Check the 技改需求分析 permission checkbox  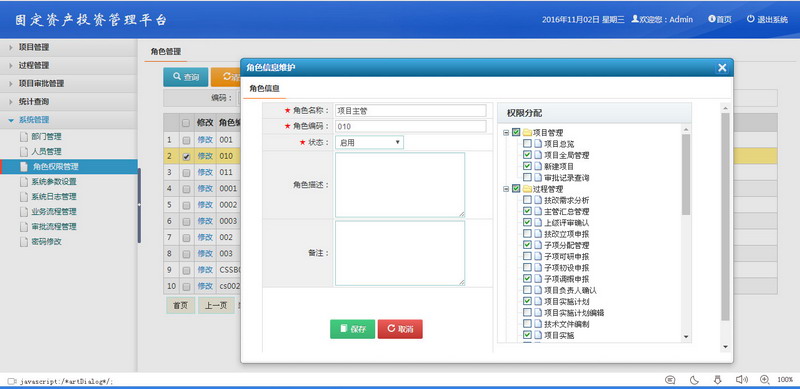(528, 200)
